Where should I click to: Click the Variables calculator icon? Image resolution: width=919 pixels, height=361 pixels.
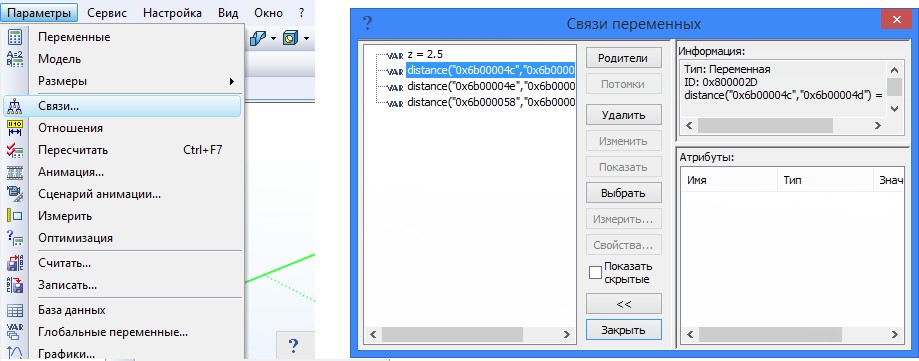coord(15,37)
